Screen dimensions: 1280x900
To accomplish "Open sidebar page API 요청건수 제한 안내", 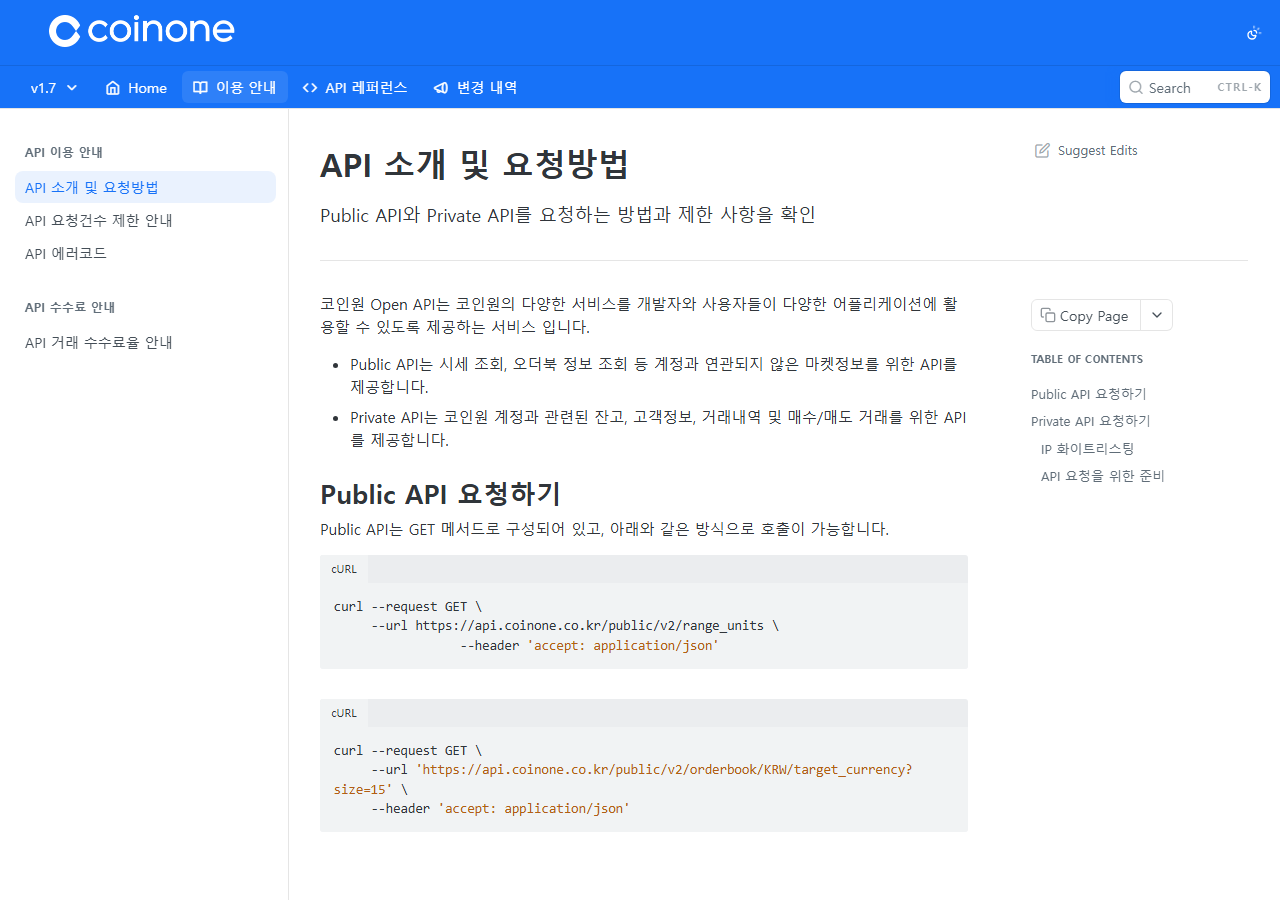I will (145, 220).
